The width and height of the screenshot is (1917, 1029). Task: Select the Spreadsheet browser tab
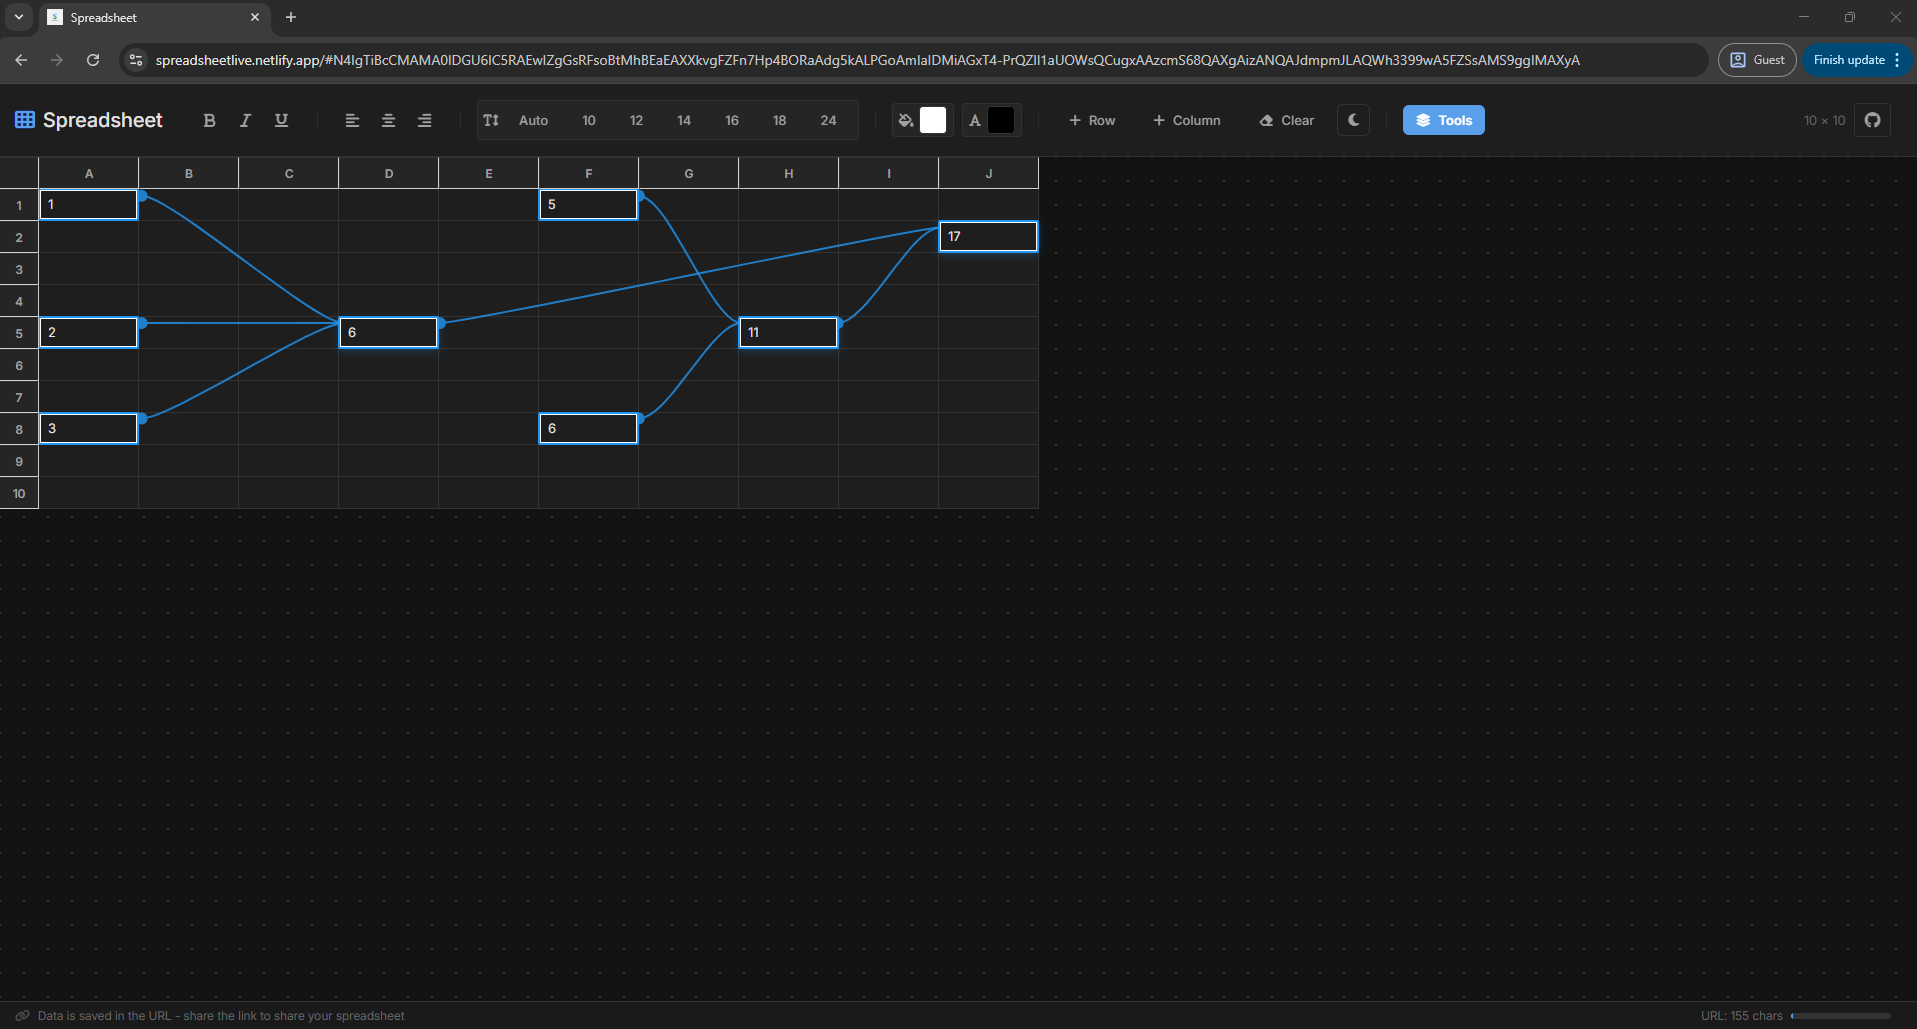(154, 17)
